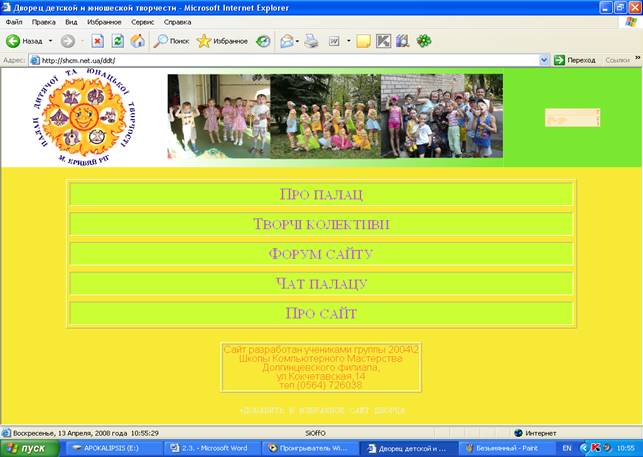Click the Stop loading icon

[x=97, y=41]
